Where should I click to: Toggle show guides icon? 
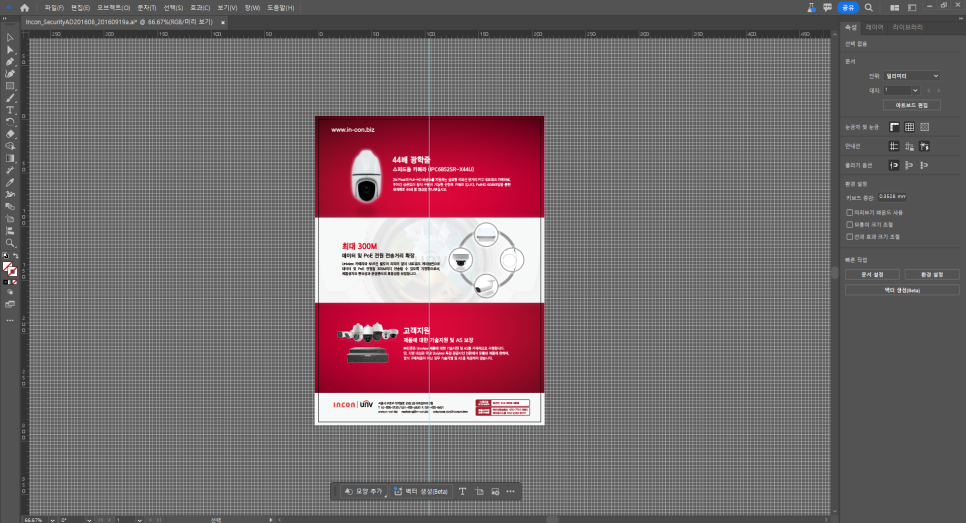point(894,146)
